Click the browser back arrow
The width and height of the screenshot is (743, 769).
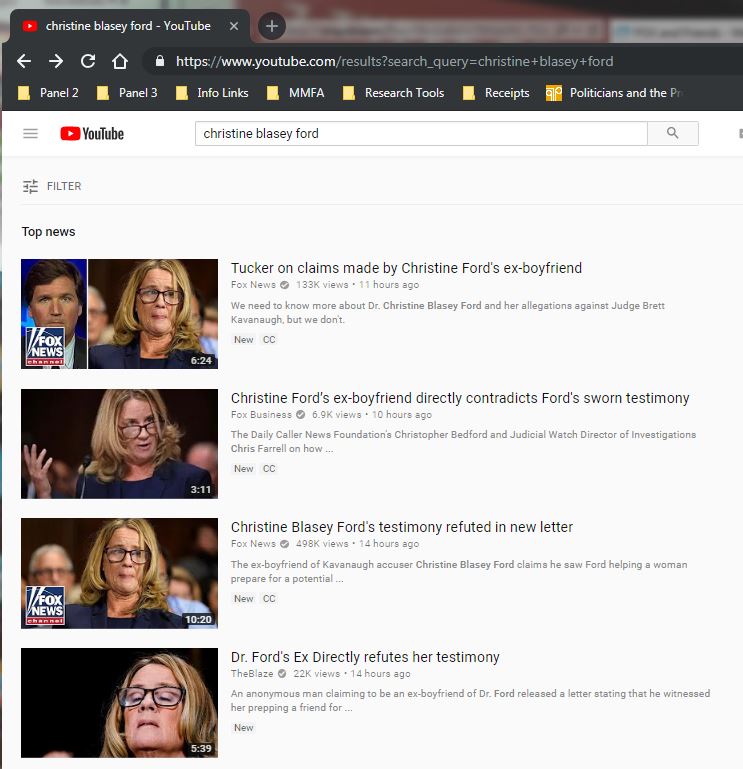[x=24, y=61]
